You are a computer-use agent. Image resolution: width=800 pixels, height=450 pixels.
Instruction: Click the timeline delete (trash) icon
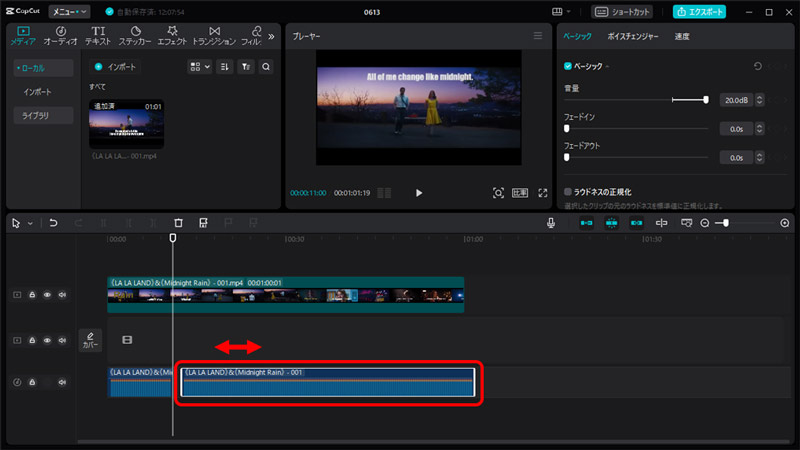coord(178,223)
